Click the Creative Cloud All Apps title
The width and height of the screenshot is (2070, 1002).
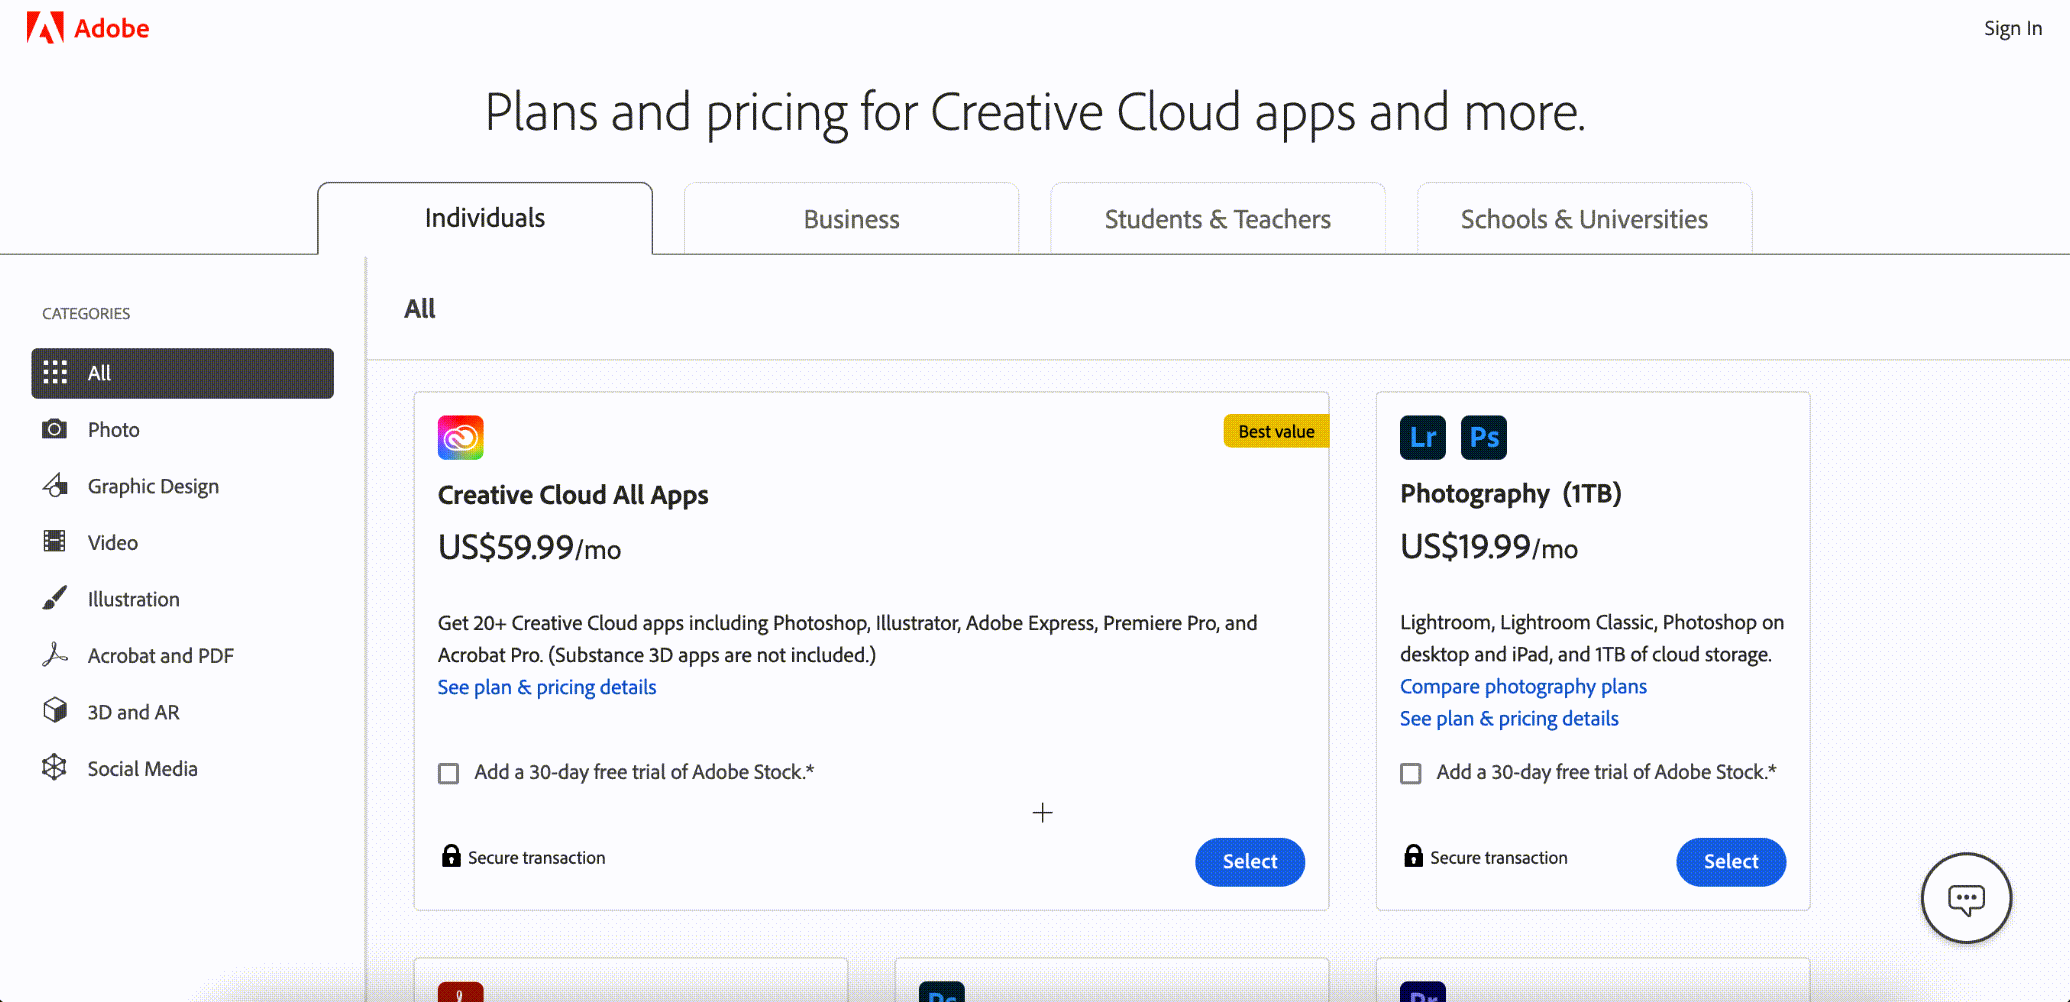[573, 495]
